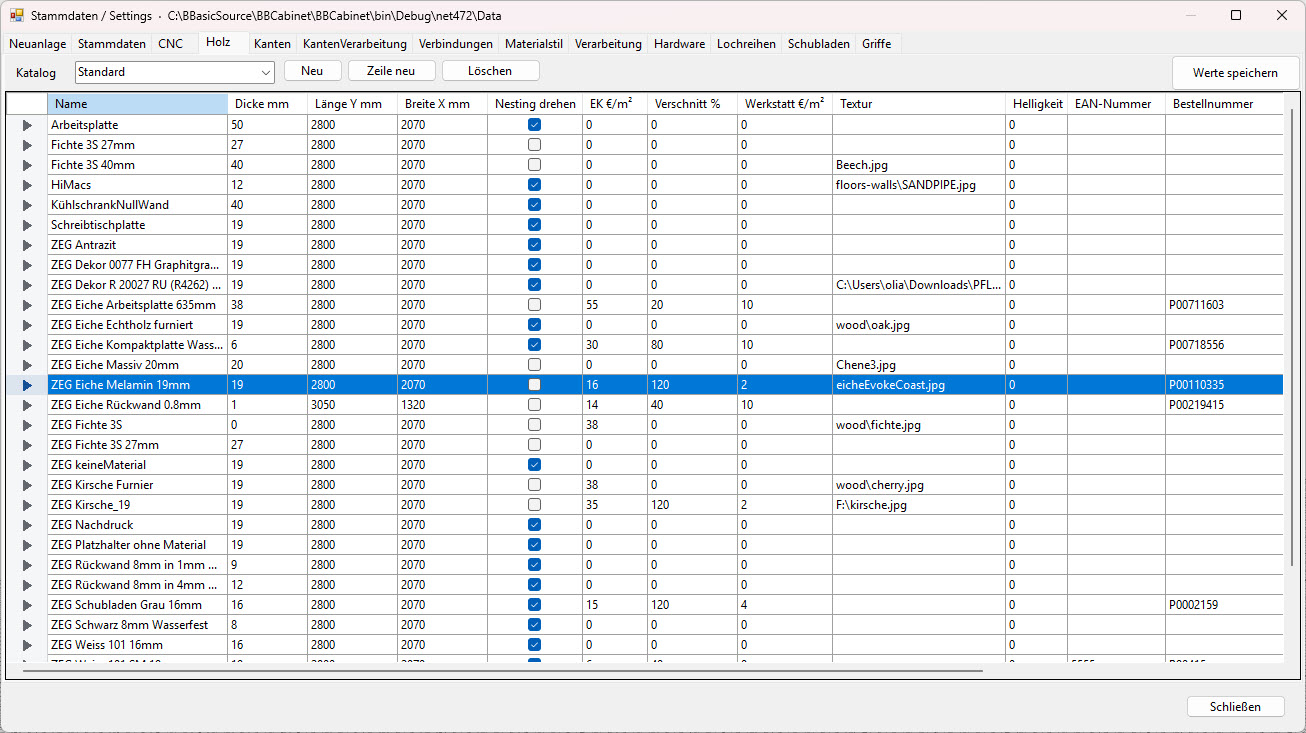Open the Griffe tab

pyautogui.click(x=877, y=44)
